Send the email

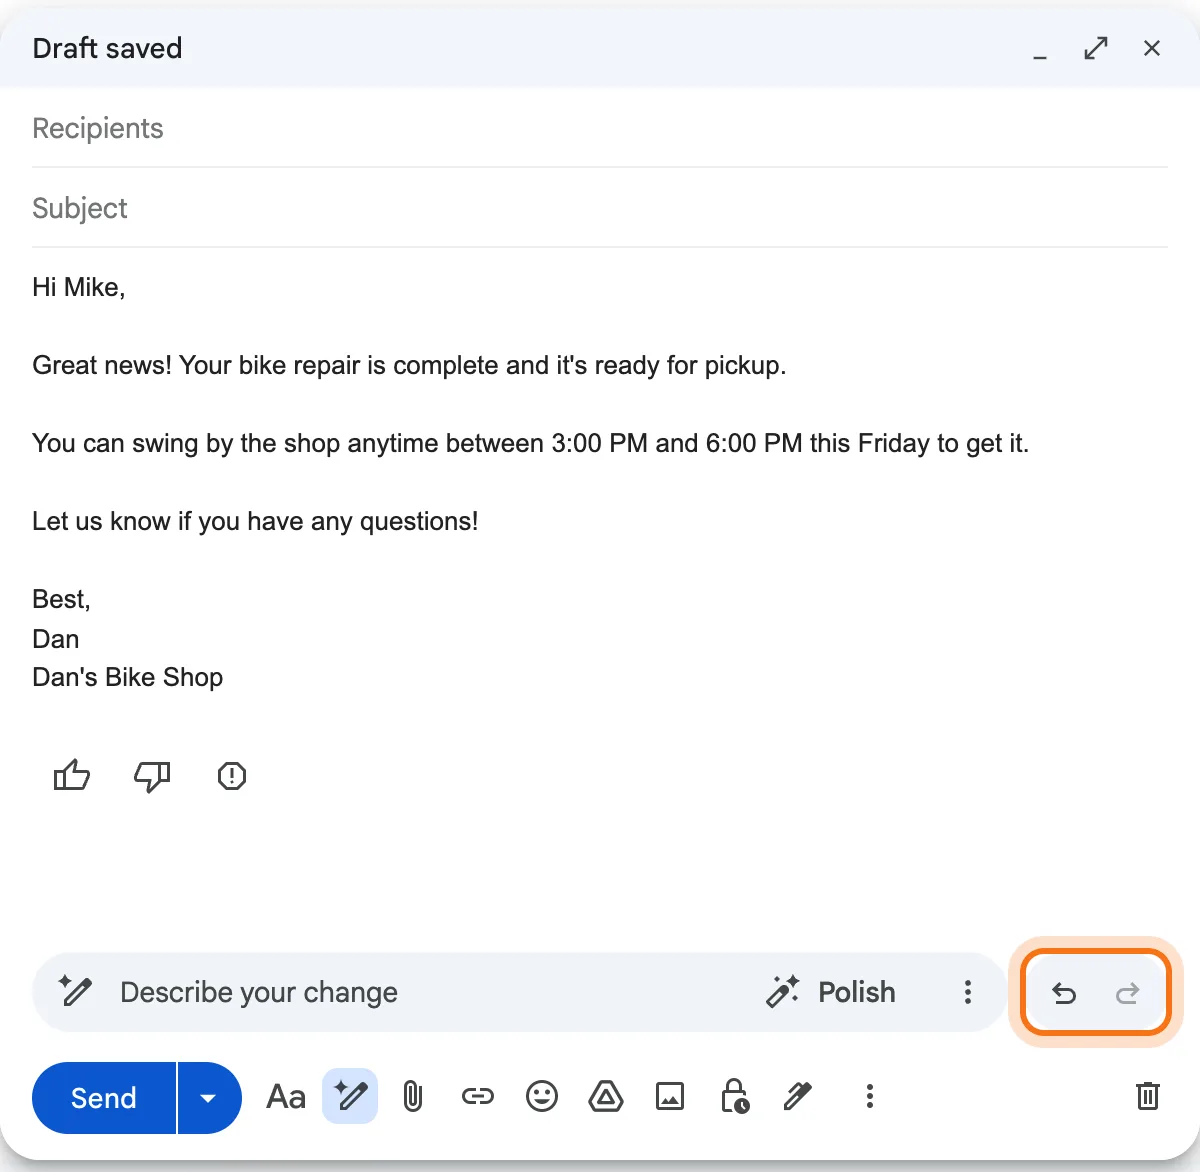click(x=104, y=1098)
